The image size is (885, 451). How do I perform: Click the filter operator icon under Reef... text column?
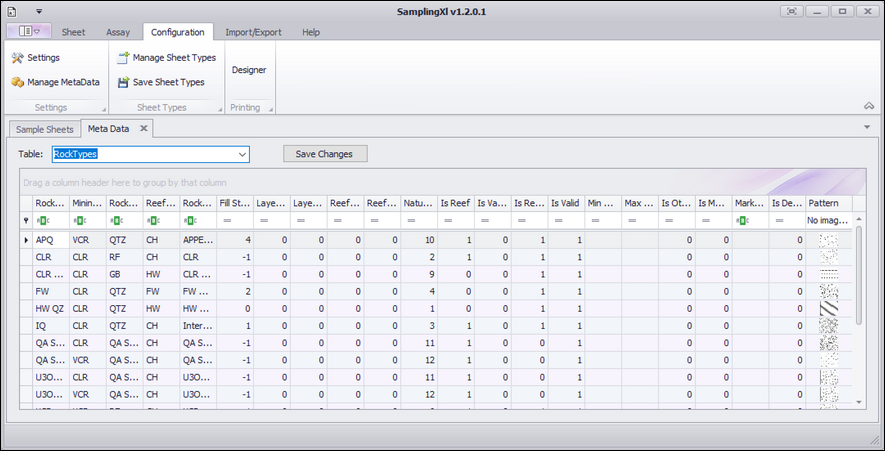tap(152, 221)
